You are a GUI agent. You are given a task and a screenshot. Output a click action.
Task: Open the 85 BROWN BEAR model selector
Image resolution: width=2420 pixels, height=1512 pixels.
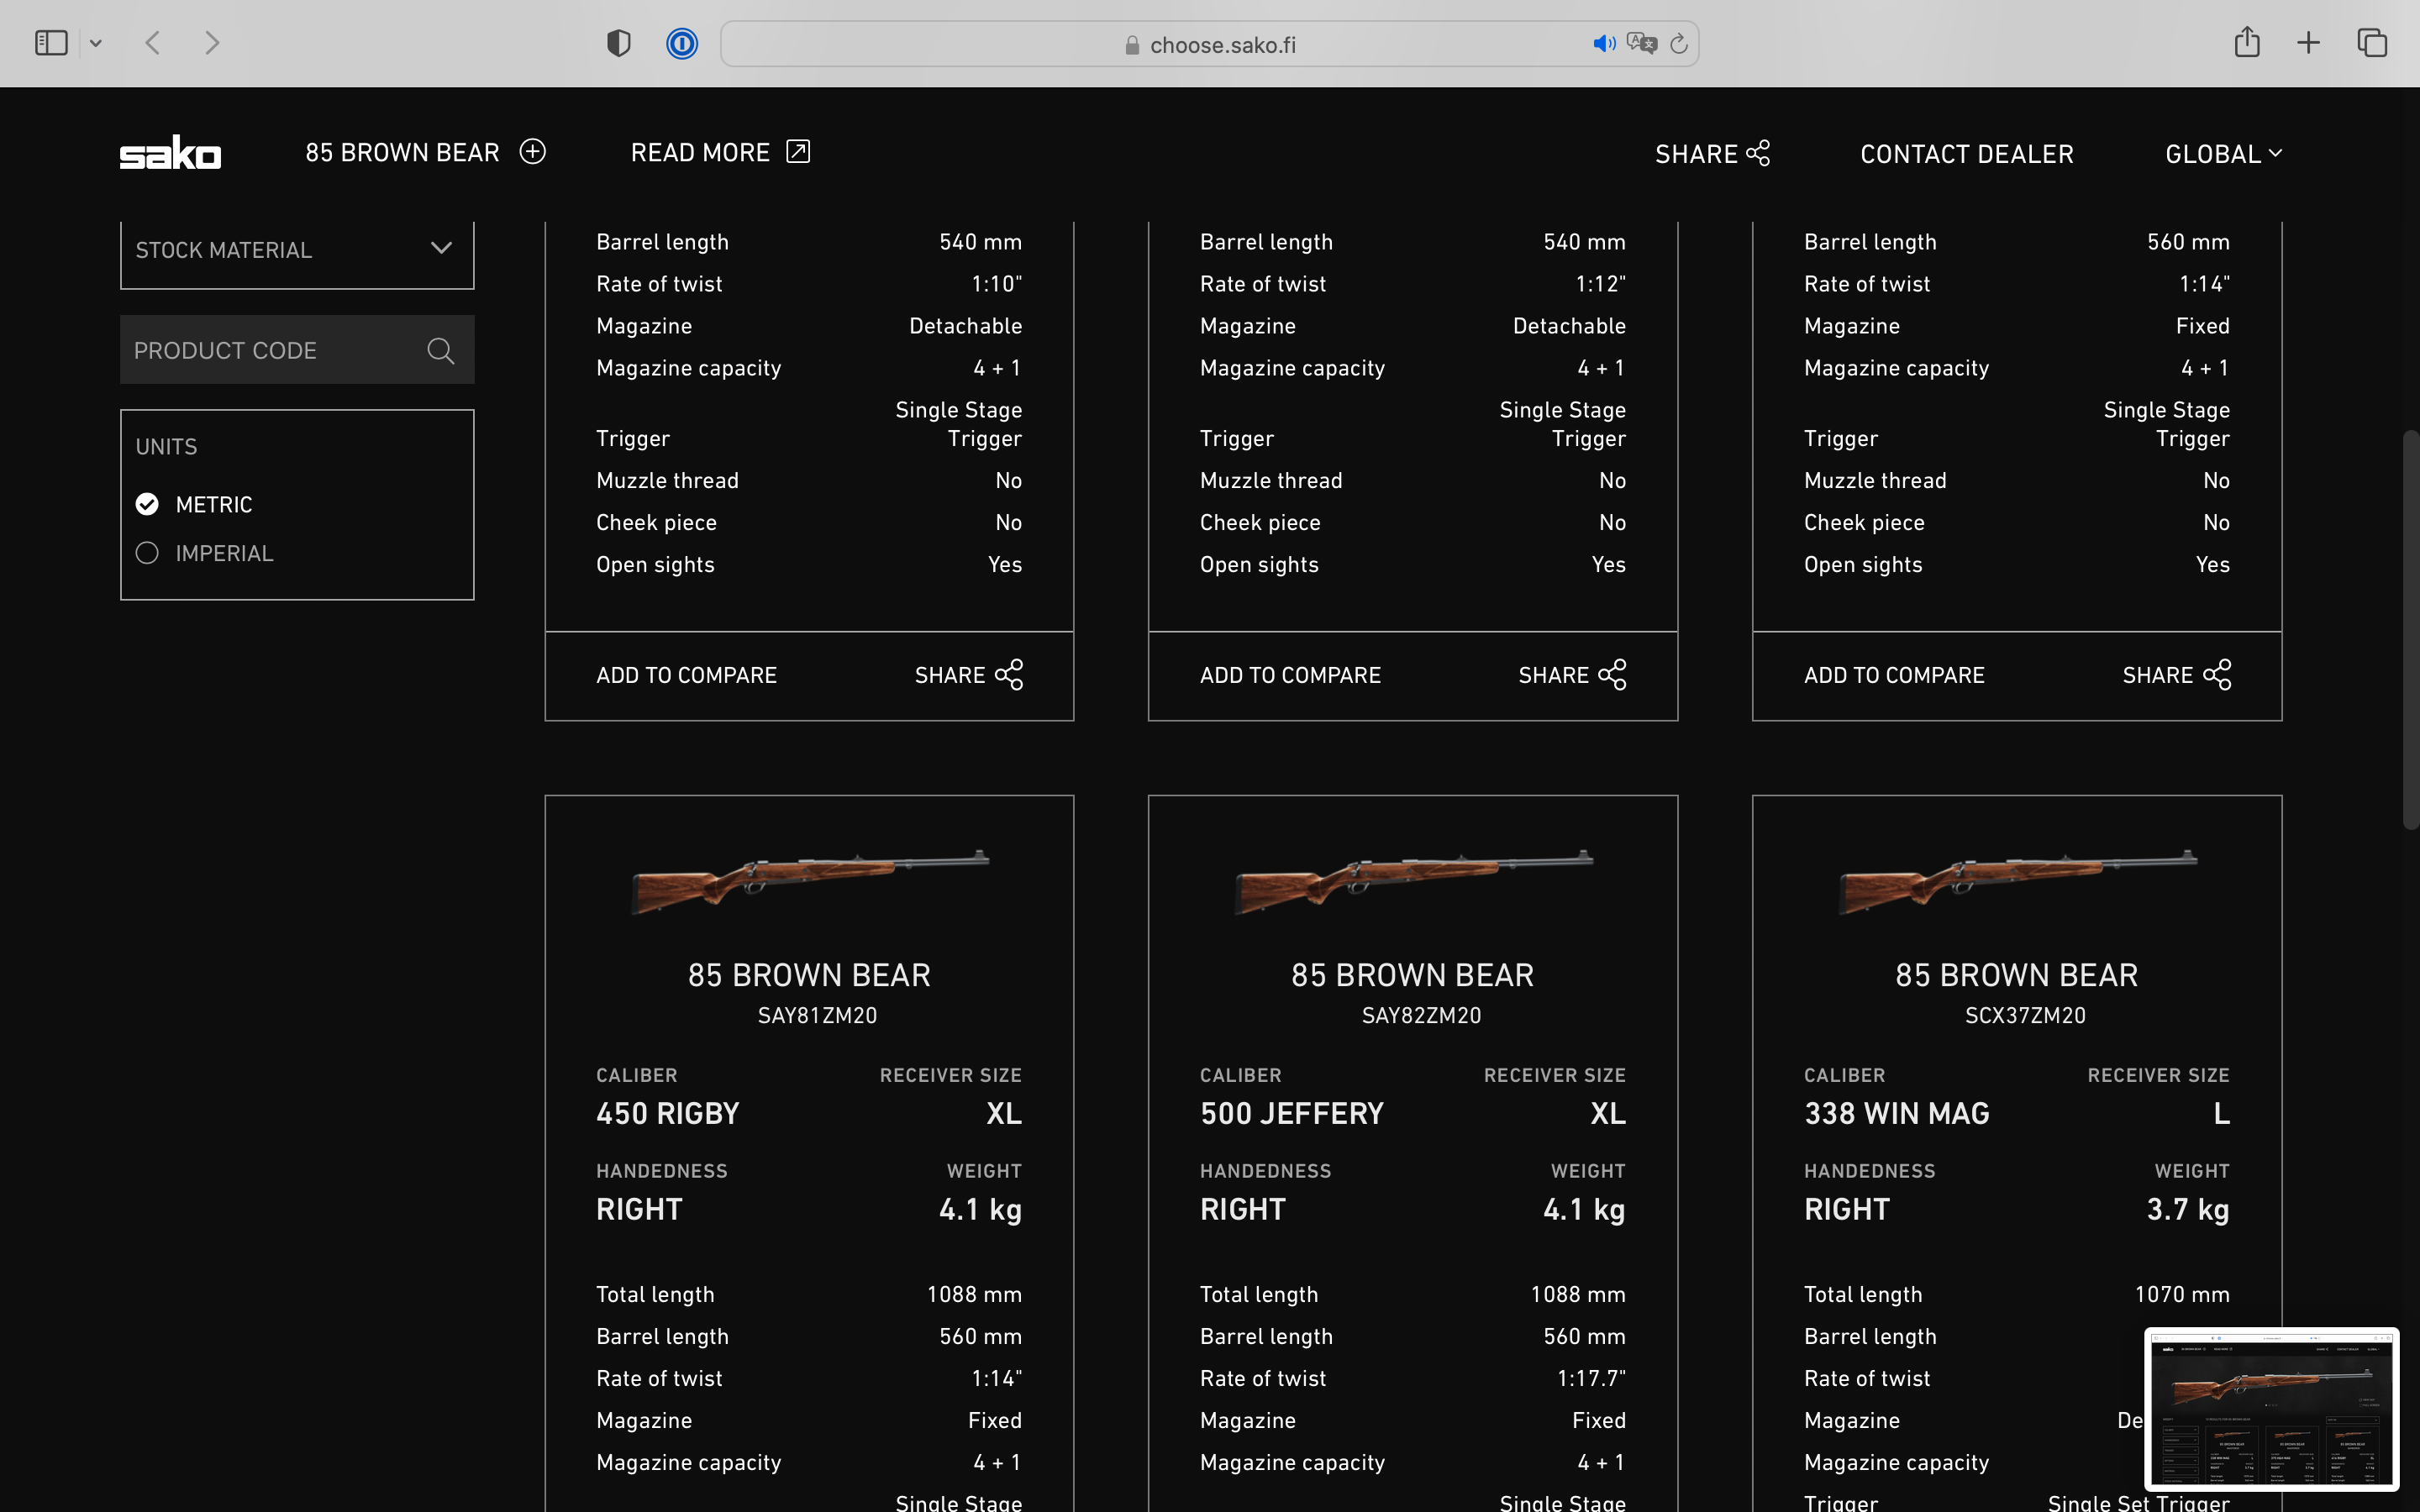pyautogui.click(x=425, y=152)
